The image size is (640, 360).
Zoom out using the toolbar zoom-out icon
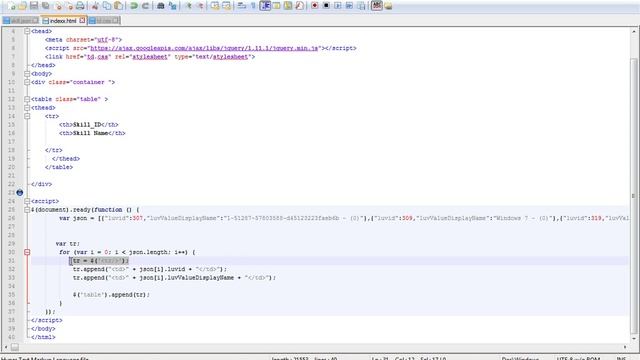coord(200,6)
